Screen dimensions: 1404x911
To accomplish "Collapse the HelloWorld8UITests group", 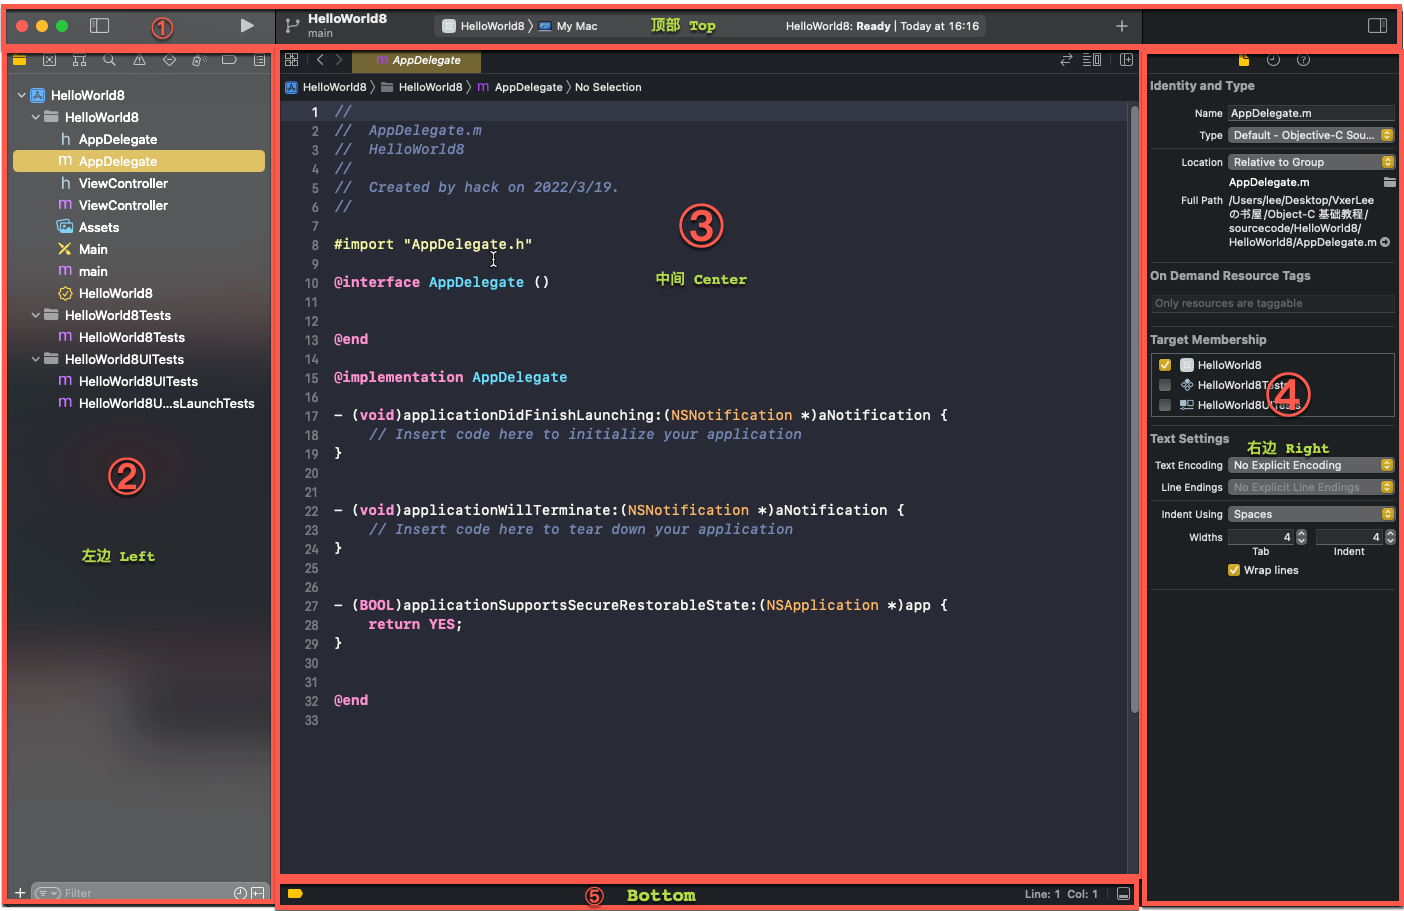I will coord(36,359).
